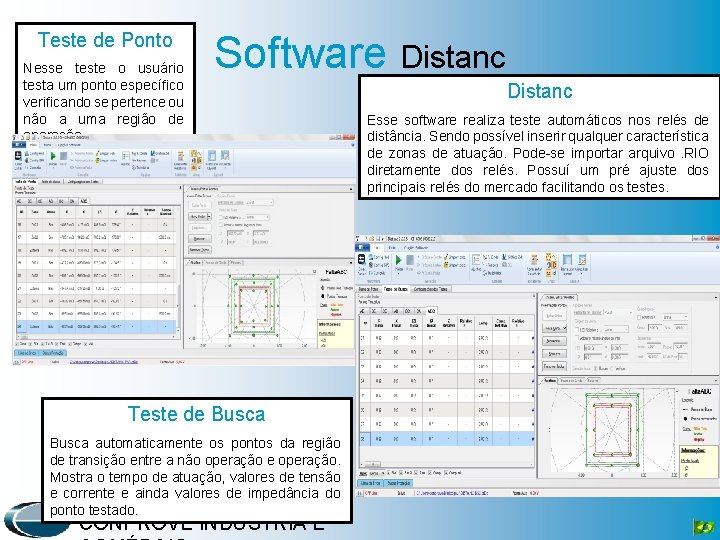This screenshot has width=720, height=540.
Task: Click horizontal scrollbar under right window table
Action: (x=447, y=464)
